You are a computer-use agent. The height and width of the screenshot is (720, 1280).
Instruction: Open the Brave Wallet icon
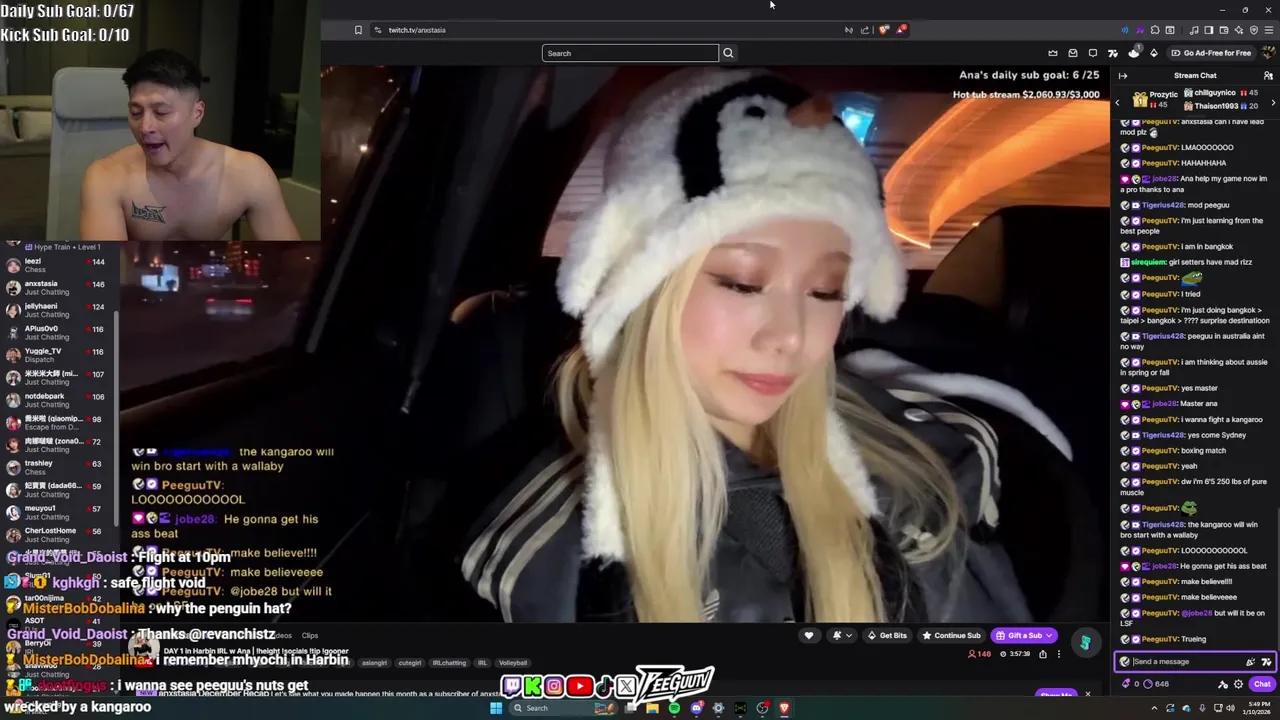[1224, 30]
